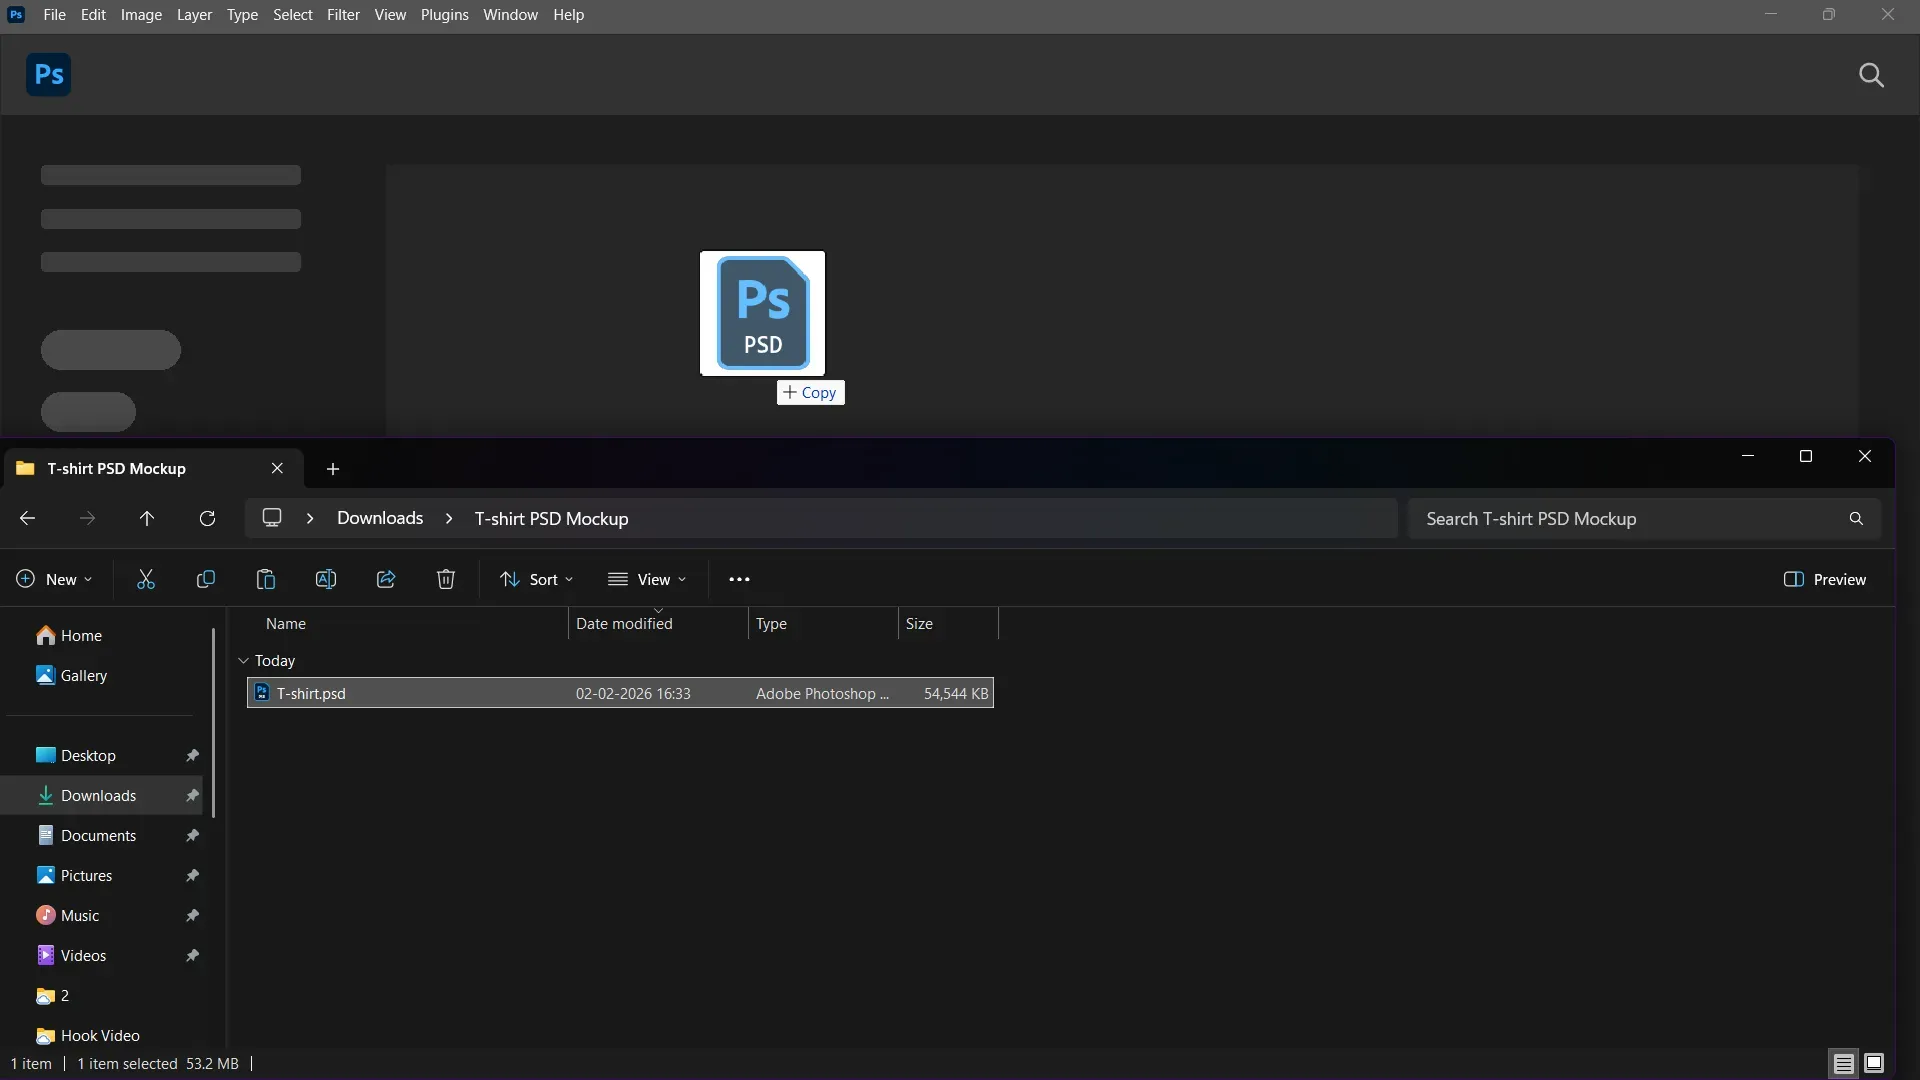Click the Copy button under the dragged file
1920x1080 pixels.
pos(810,392)
